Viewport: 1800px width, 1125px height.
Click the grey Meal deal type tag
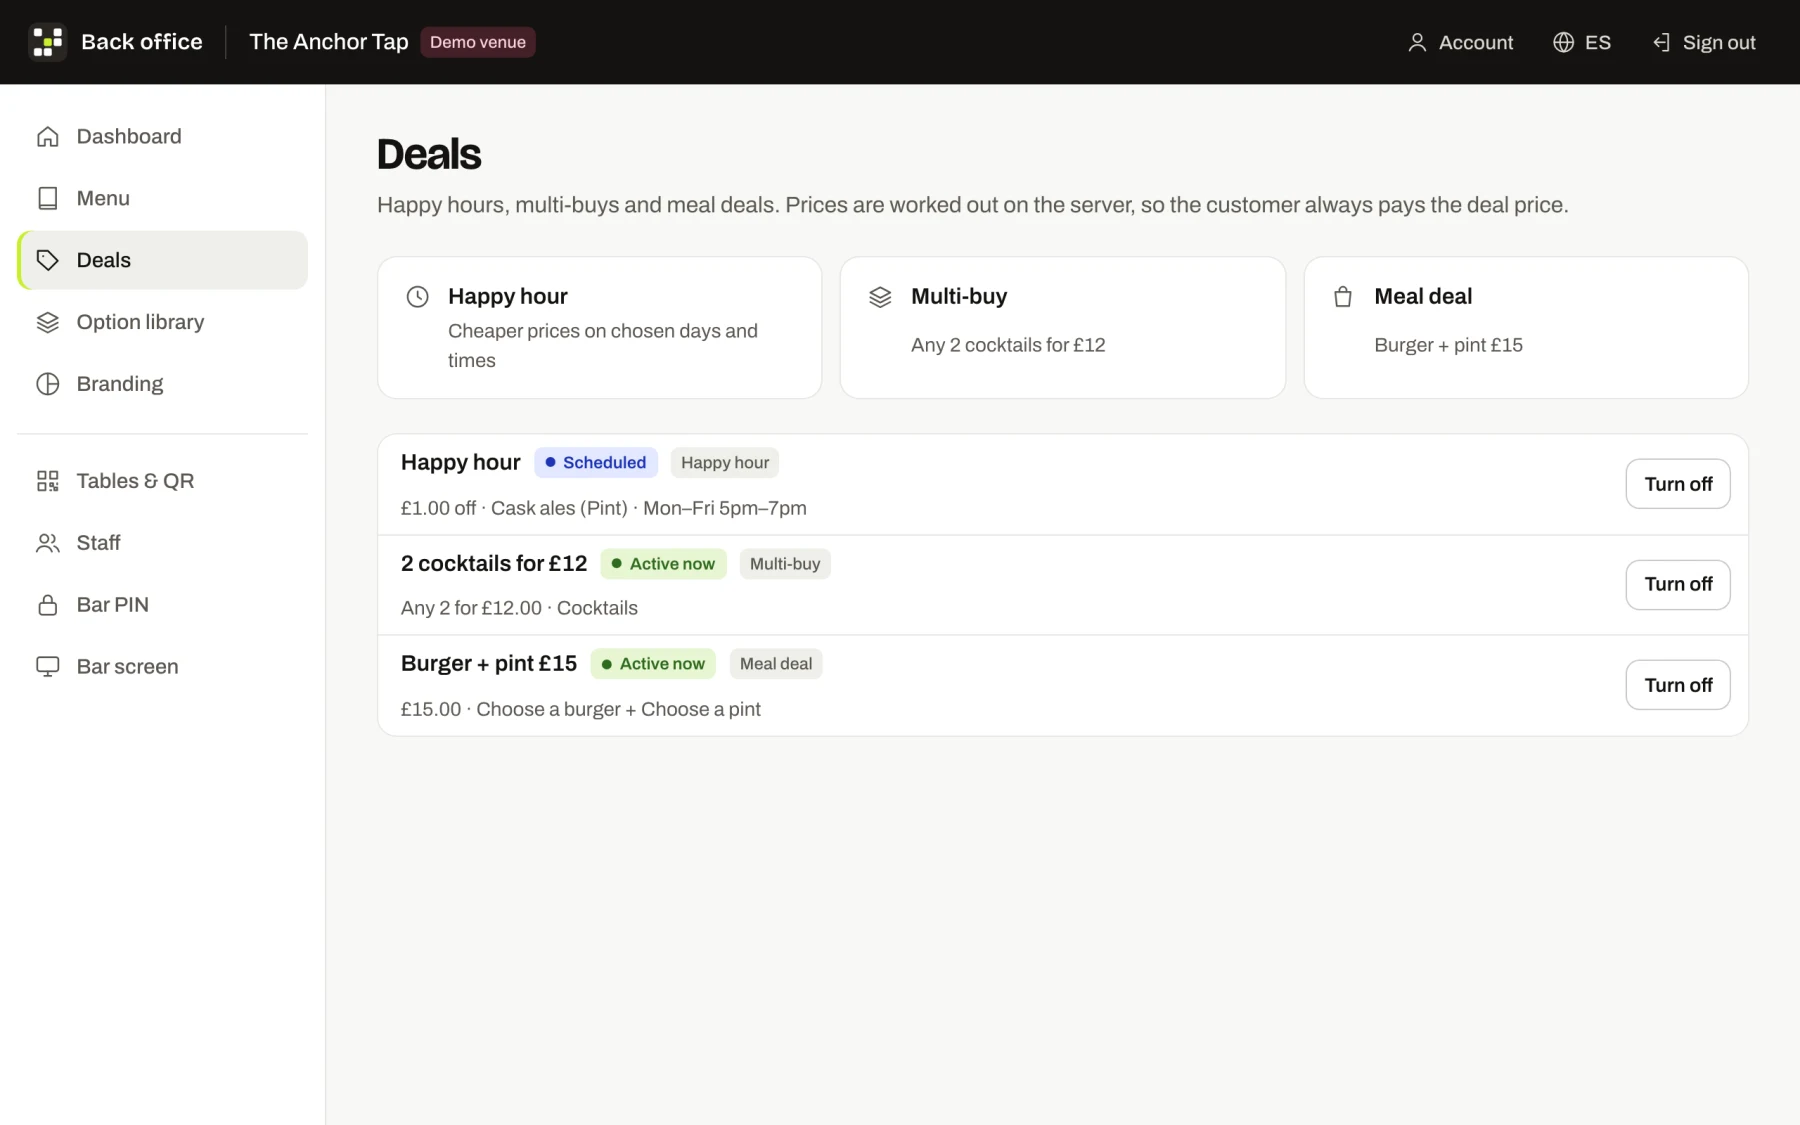(776, 664)
